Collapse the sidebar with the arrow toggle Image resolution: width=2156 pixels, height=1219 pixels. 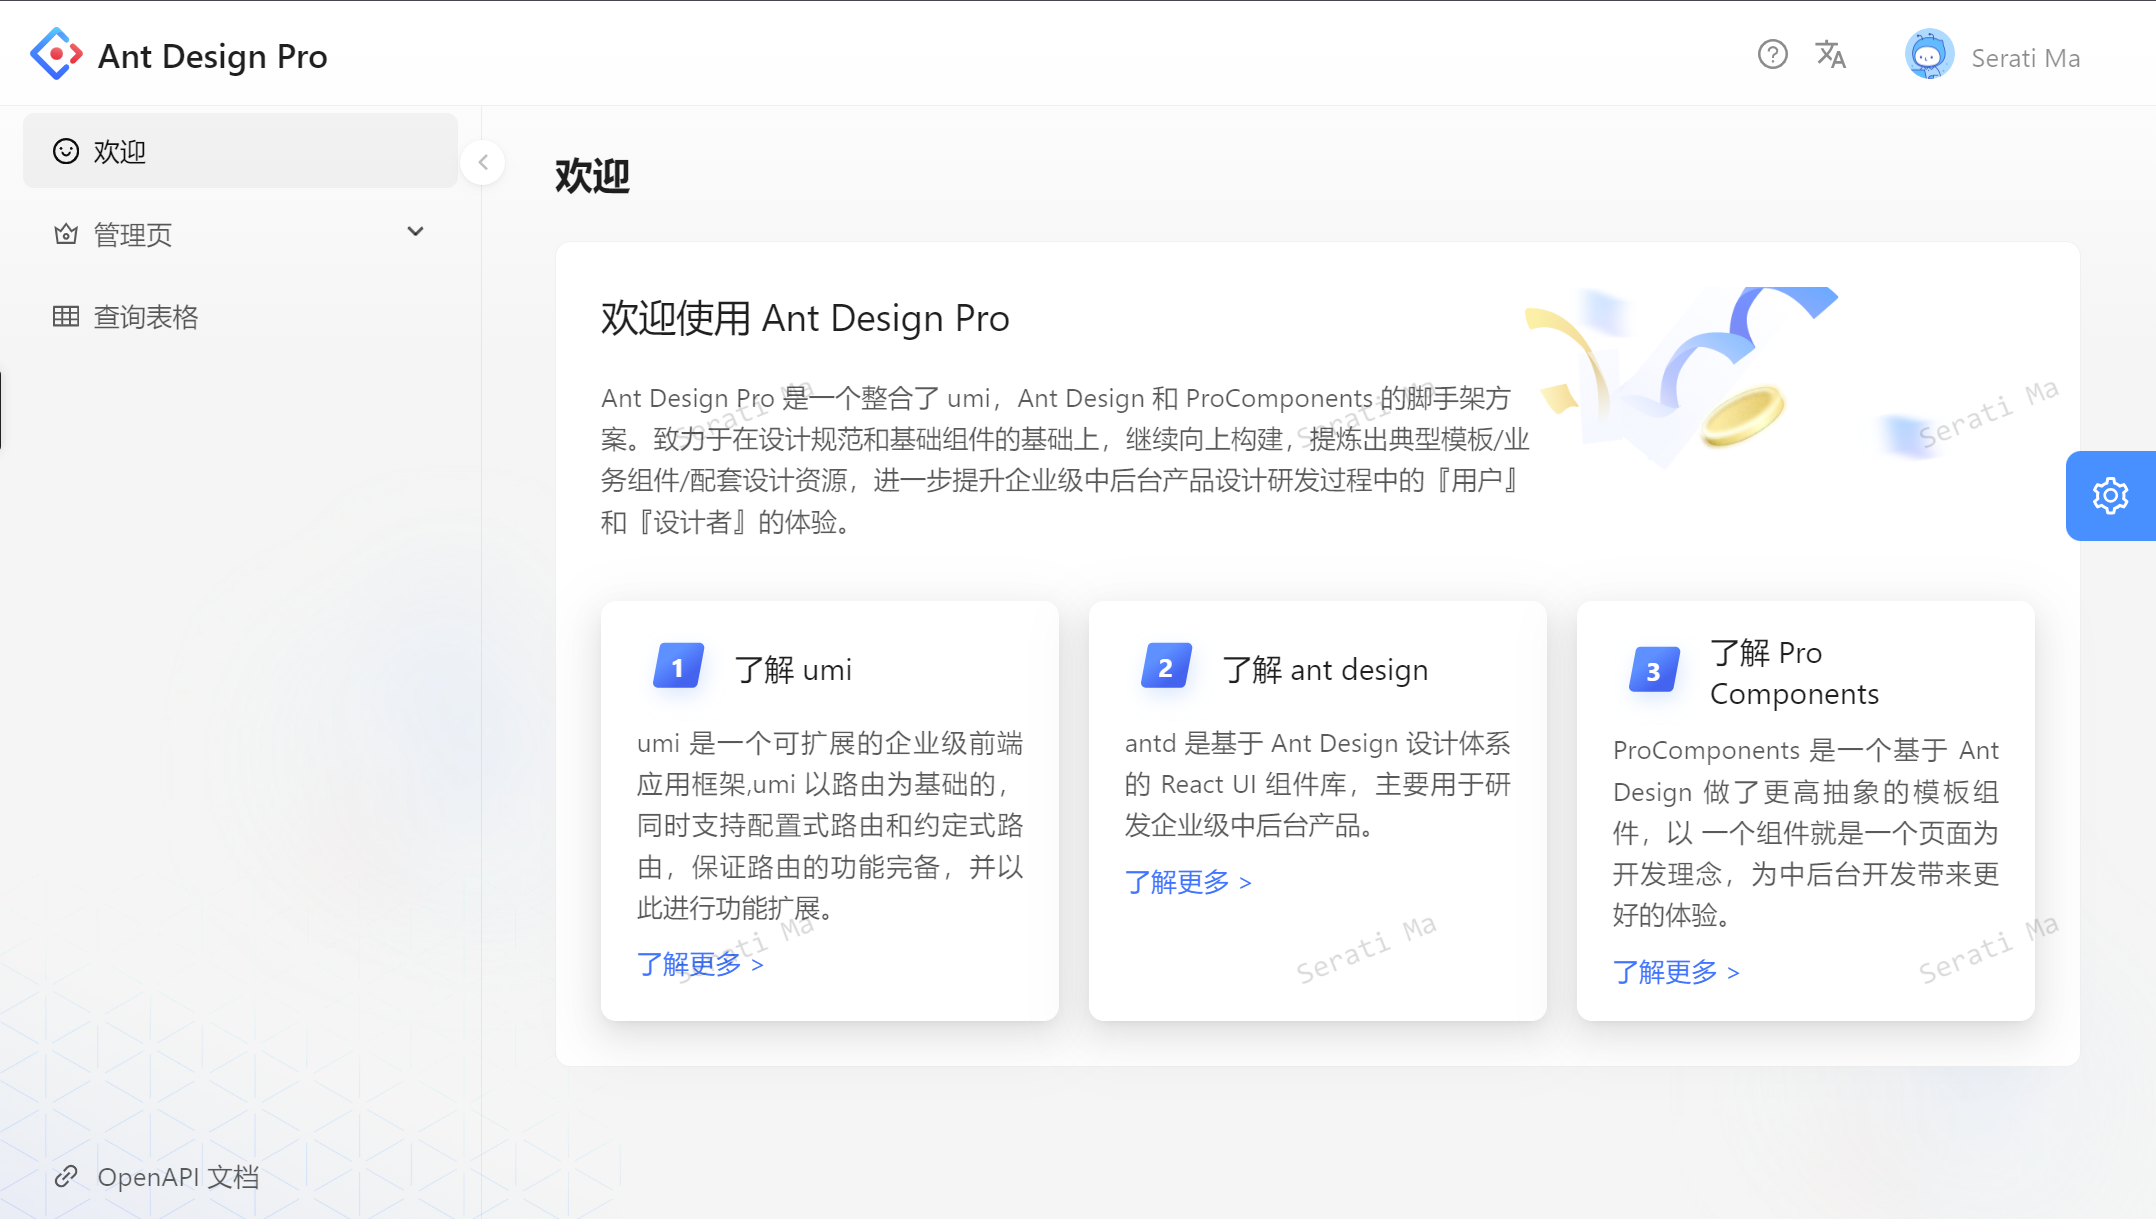pos(483,162)
